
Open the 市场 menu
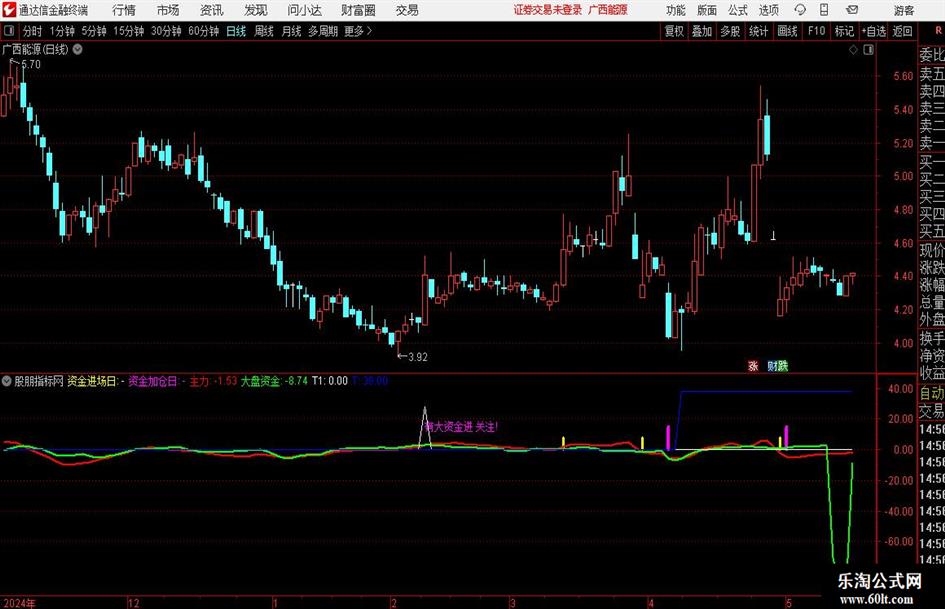click(x=168, y=10)
